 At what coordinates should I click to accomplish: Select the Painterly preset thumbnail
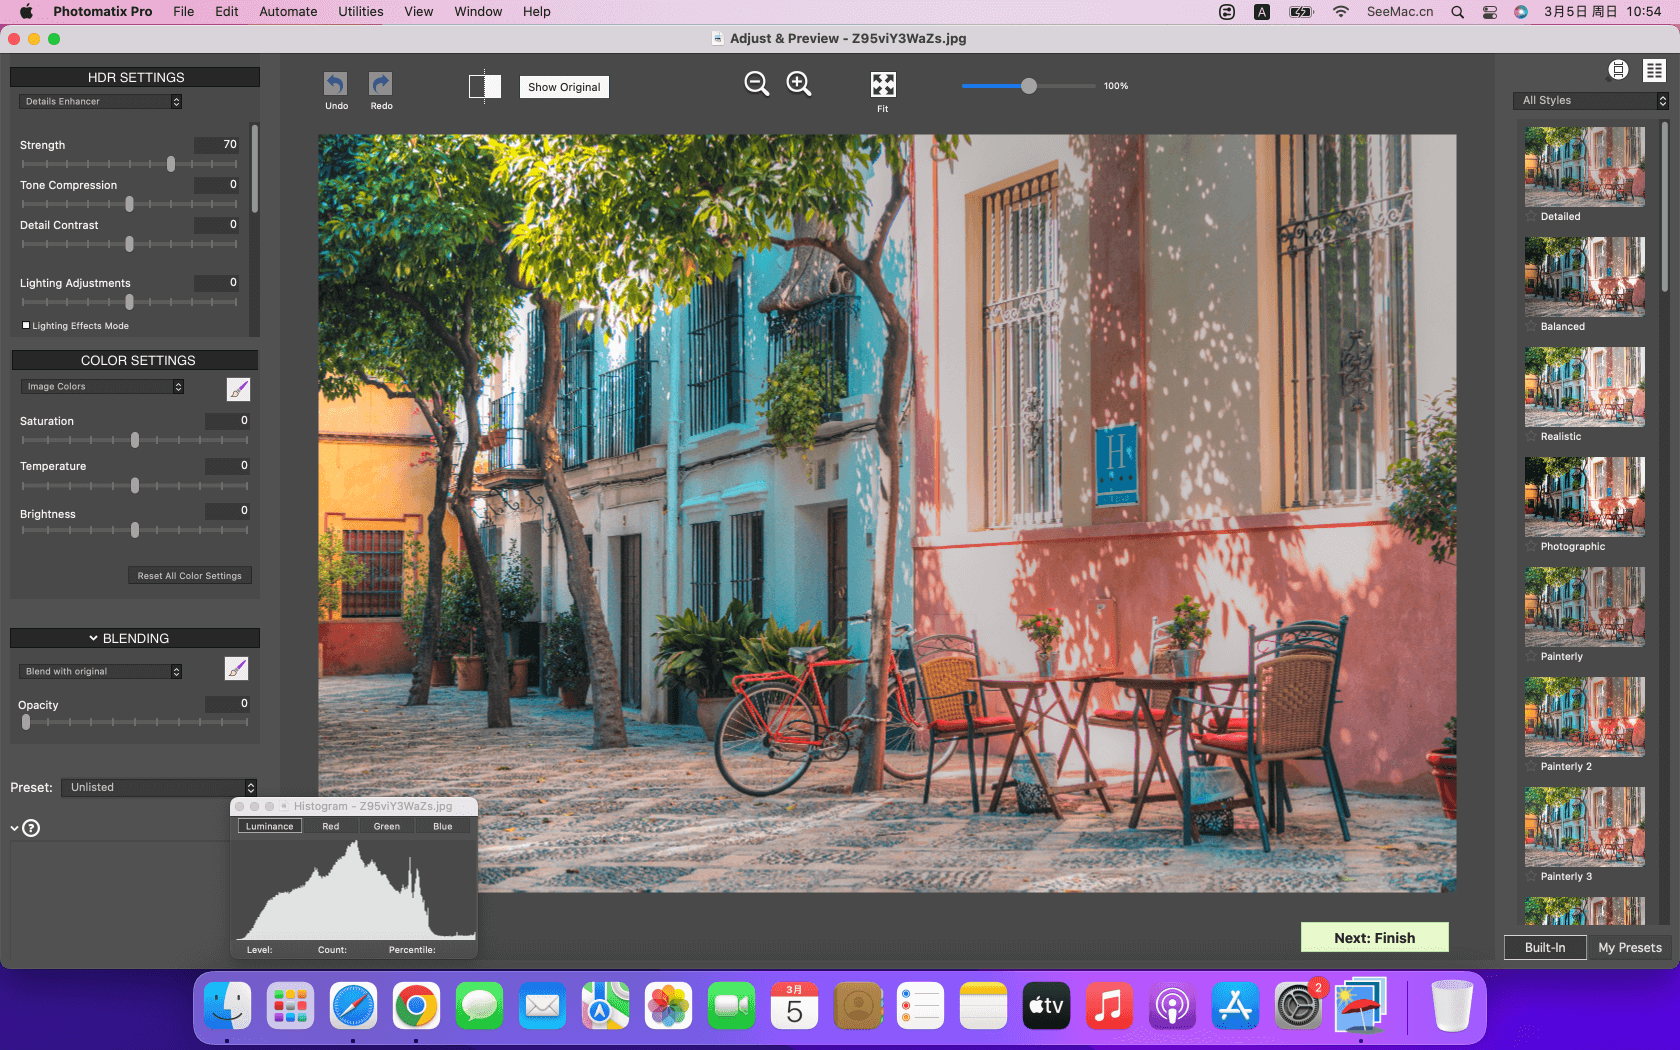(1585, 607)
